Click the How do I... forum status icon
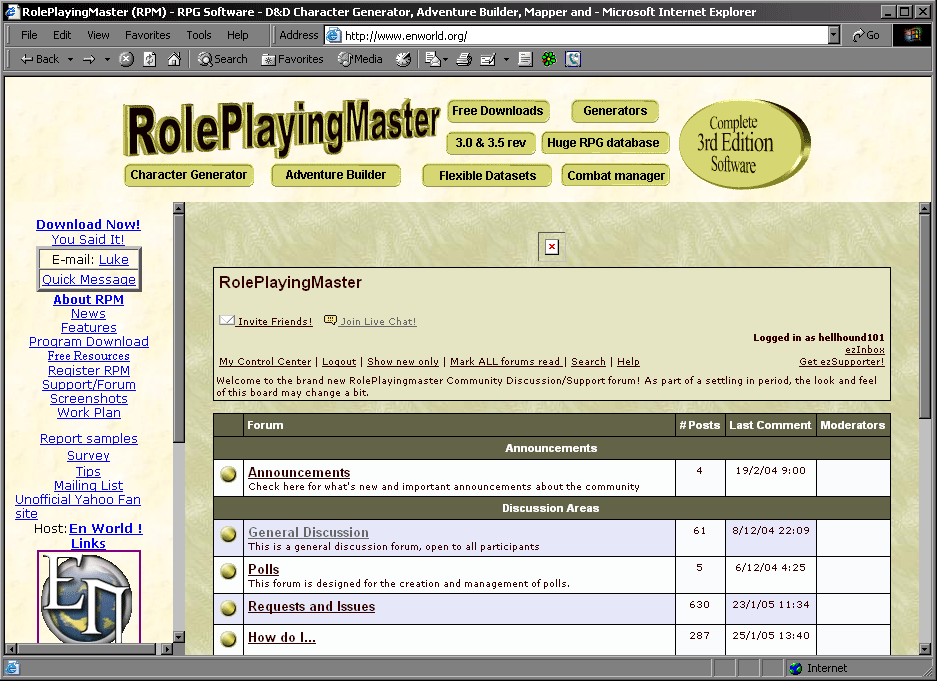This screenshot has height=681, width=937. click(x=228, y=639)
